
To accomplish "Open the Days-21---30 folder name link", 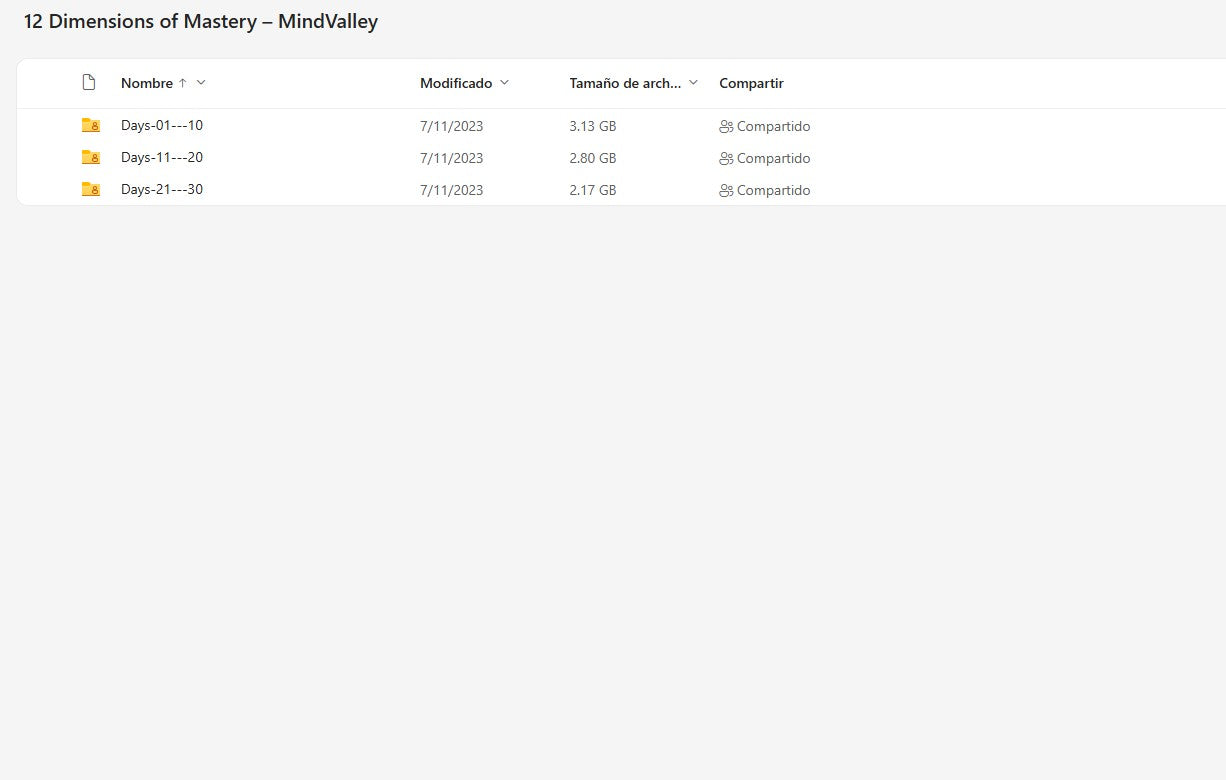I will point(162,190).
